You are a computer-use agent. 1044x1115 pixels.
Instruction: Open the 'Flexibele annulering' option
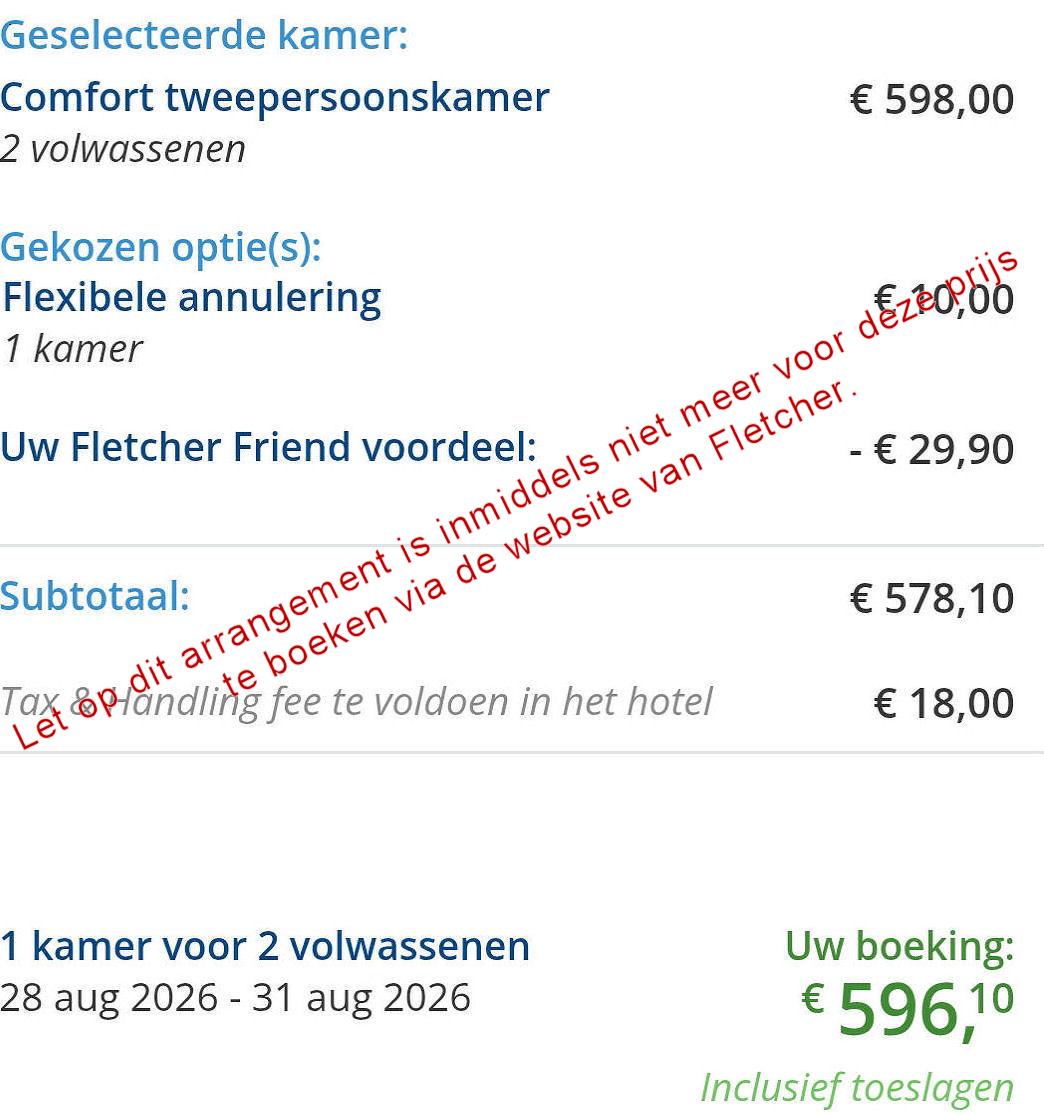pos(192,297)
